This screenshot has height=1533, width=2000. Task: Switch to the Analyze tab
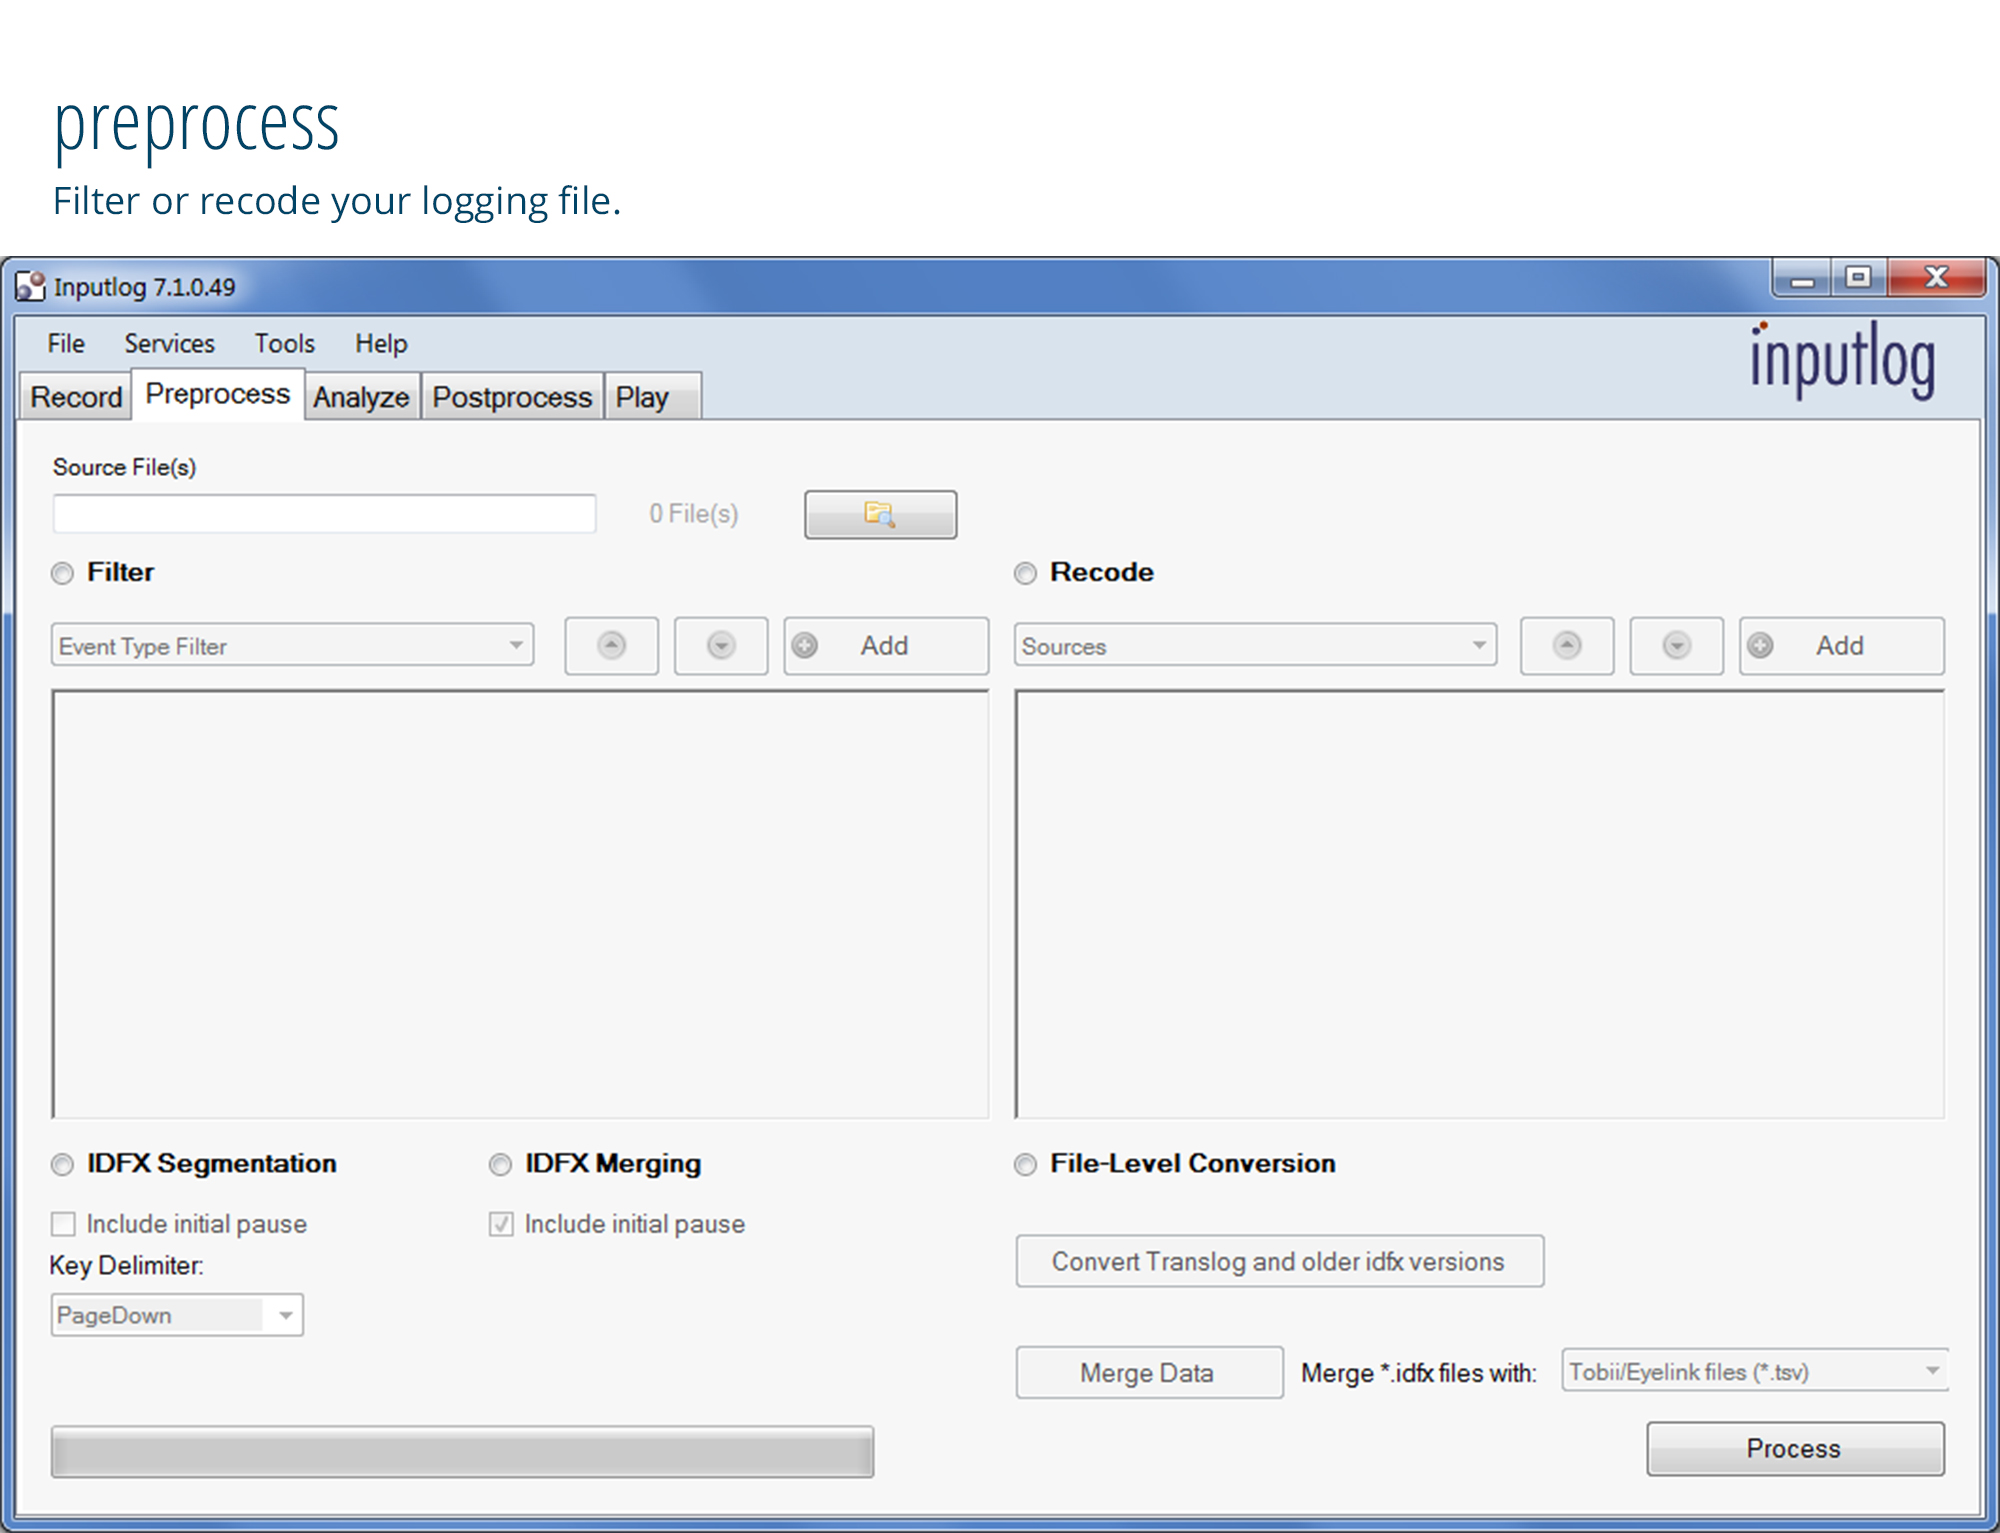click(361, 397)
